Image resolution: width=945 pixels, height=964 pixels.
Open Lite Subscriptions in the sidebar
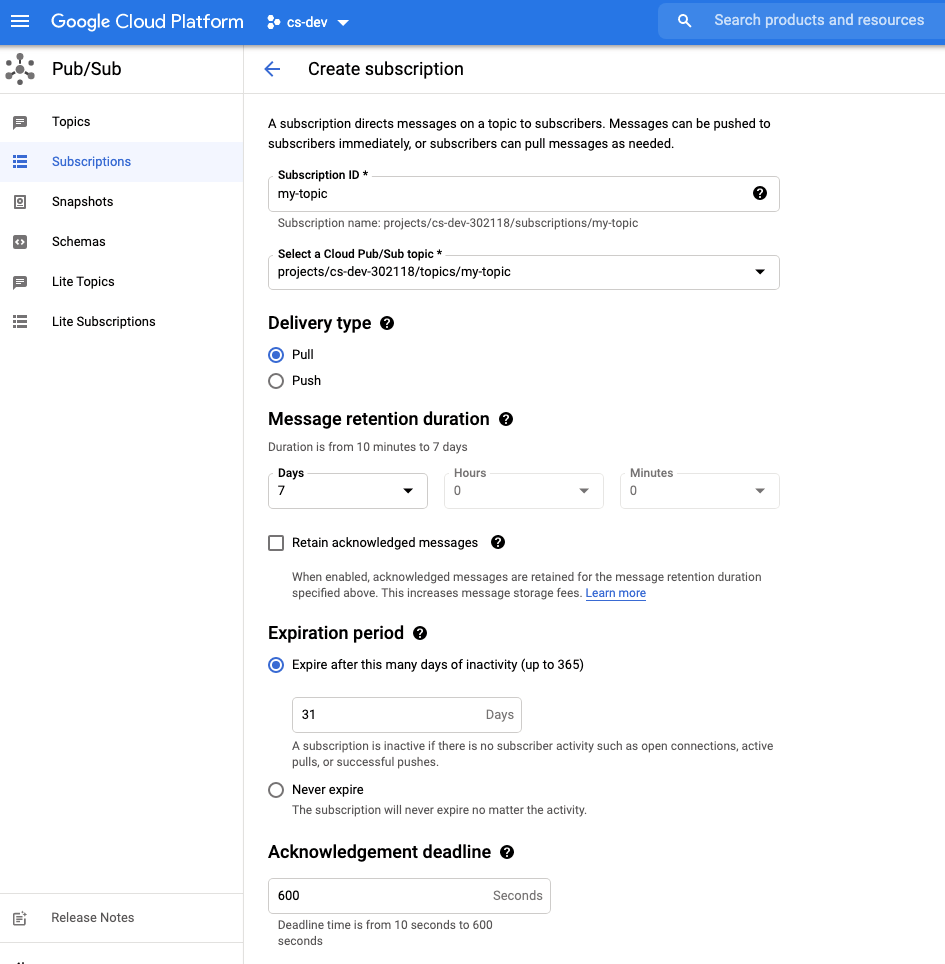pos(122,322)
